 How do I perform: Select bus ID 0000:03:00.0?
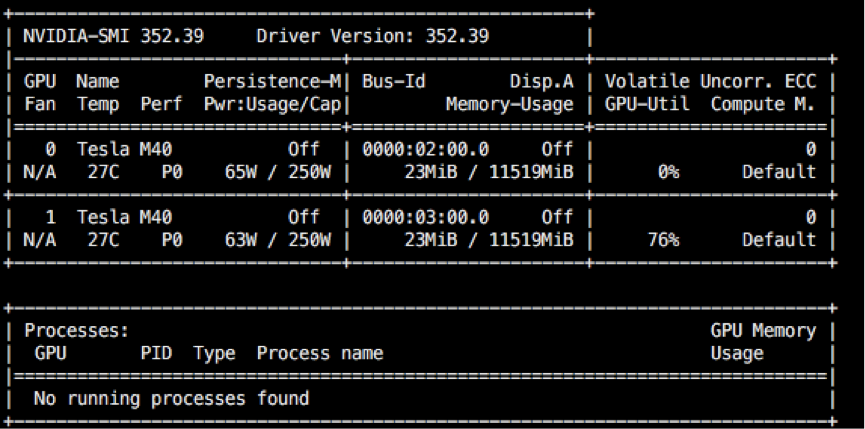[425, 217]
